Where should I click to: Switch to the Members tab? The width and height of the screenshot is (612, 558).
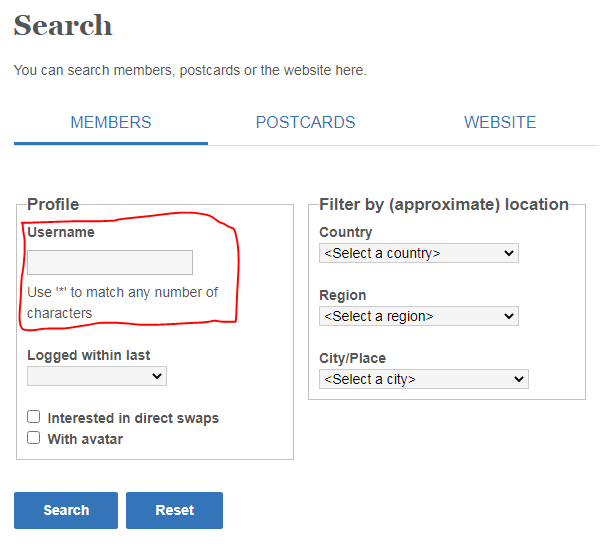pos(111,123)
